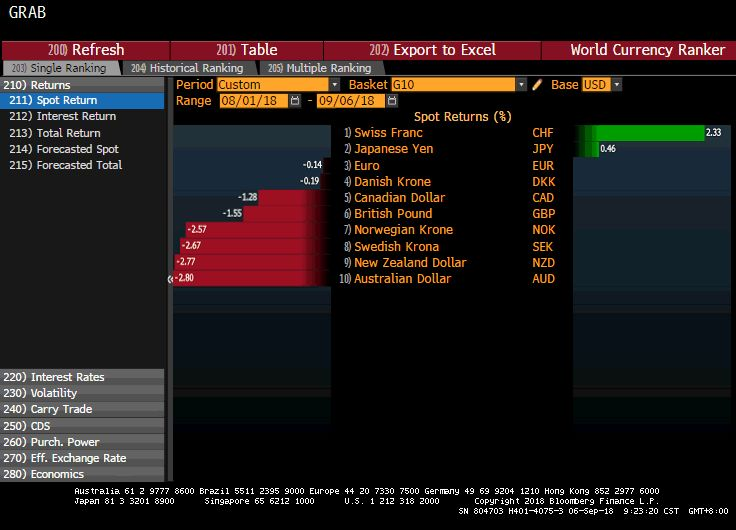Click the red -2.57 Norwegian Krone bar
Viewport: 736px width, 530px height.
258,230
